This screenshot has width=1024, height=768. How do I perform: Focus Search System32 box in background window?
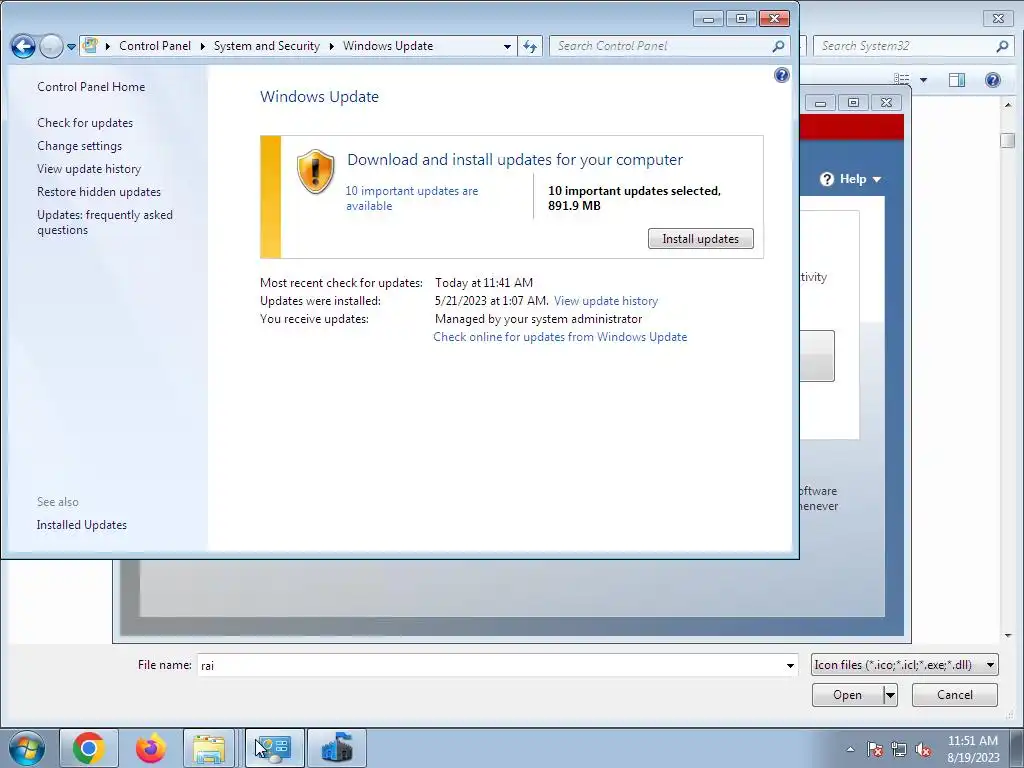(904, 46)
